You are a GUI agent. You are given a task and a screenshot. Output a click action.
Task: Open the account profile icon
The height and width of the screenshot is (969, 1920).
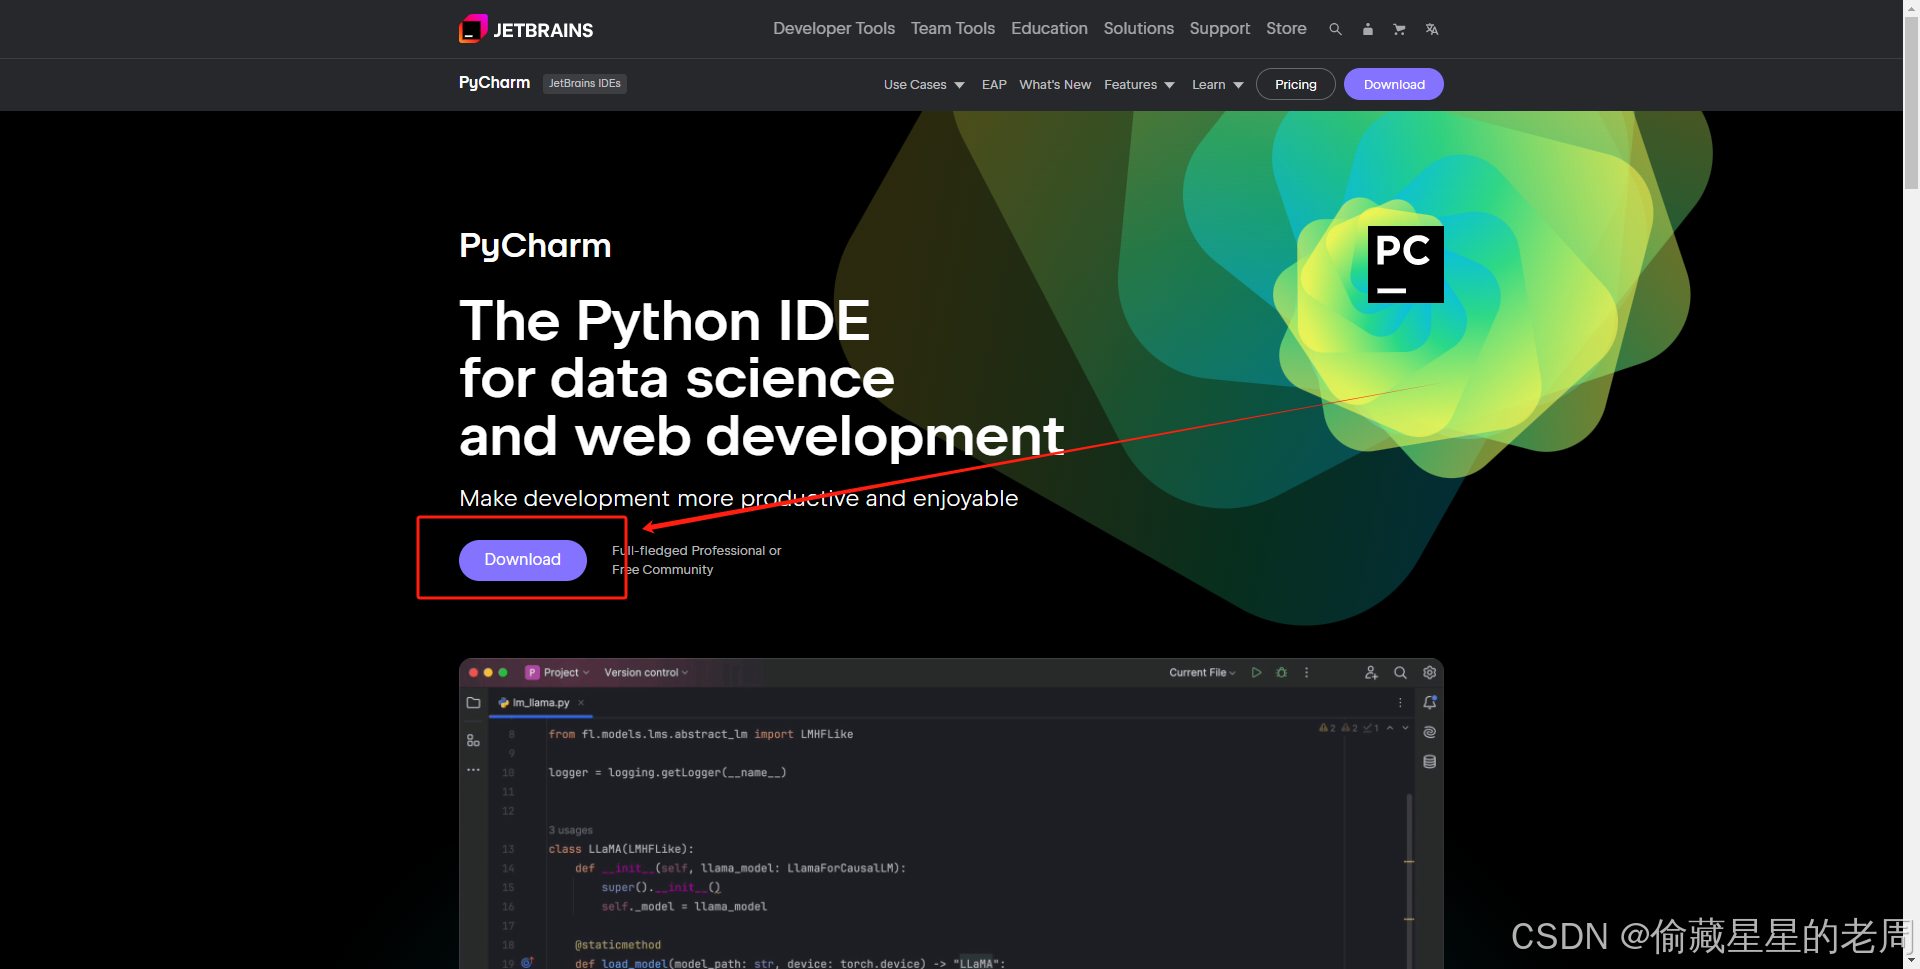click(x=1368, y=29)
